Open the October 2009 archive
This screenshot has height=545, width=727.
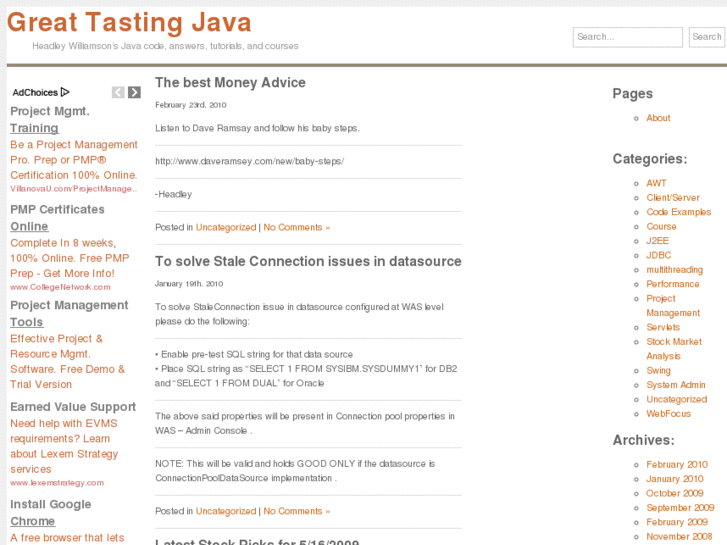(675, 493)
